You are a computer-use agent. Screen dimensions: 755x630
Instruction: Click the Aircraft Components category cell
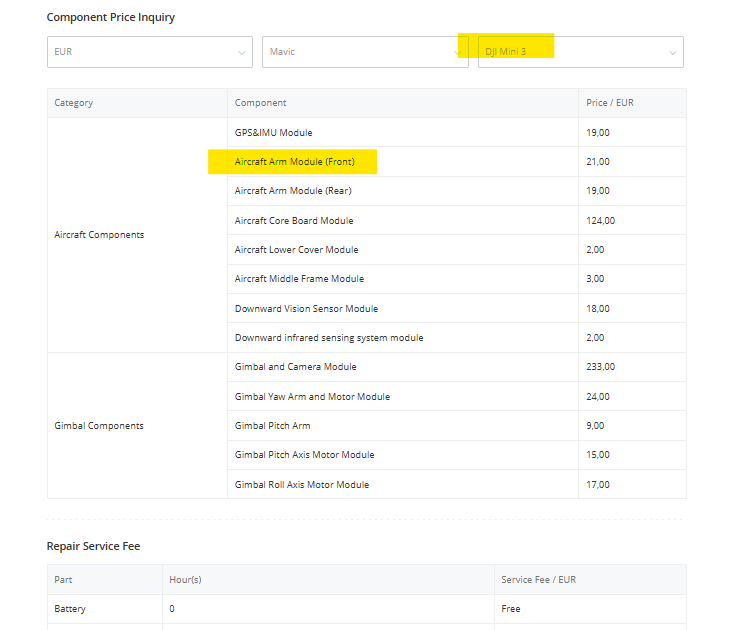pos(137,235)
